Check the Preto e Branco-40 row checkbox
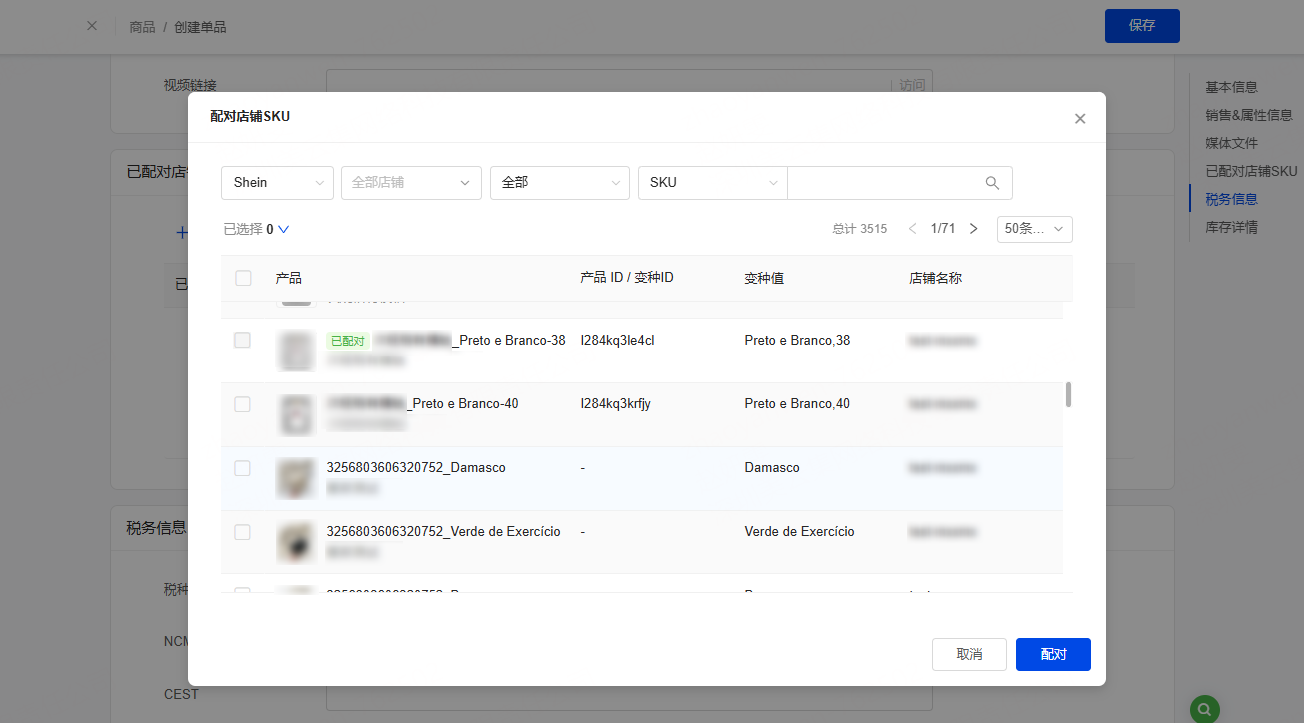This screenshot has width=1304, height=723. click(242, 404)
